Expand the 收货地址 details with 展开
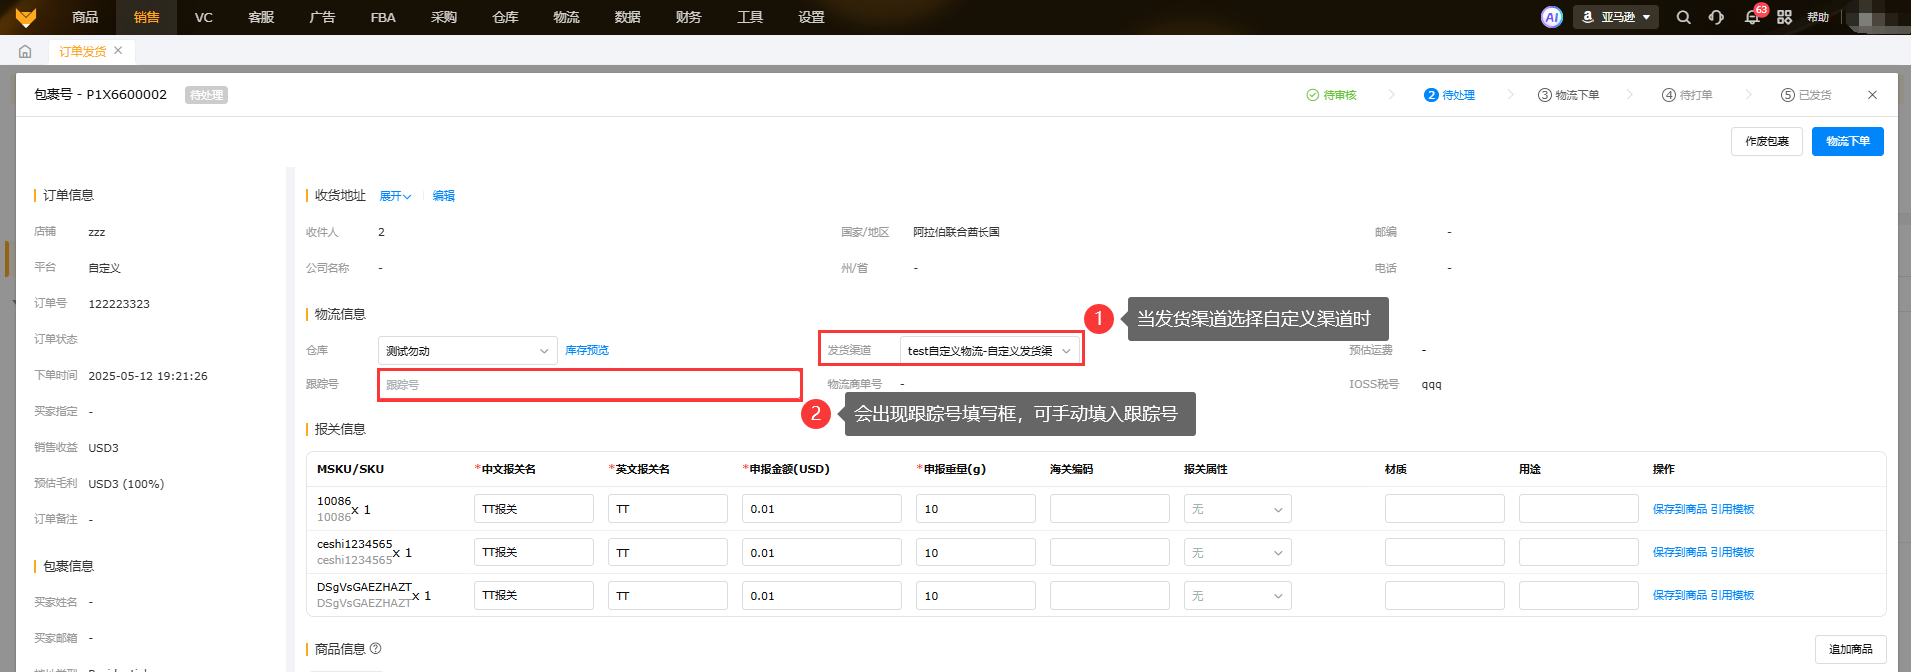Viewport: 1911px width, 672px height. tap(395, 196)
